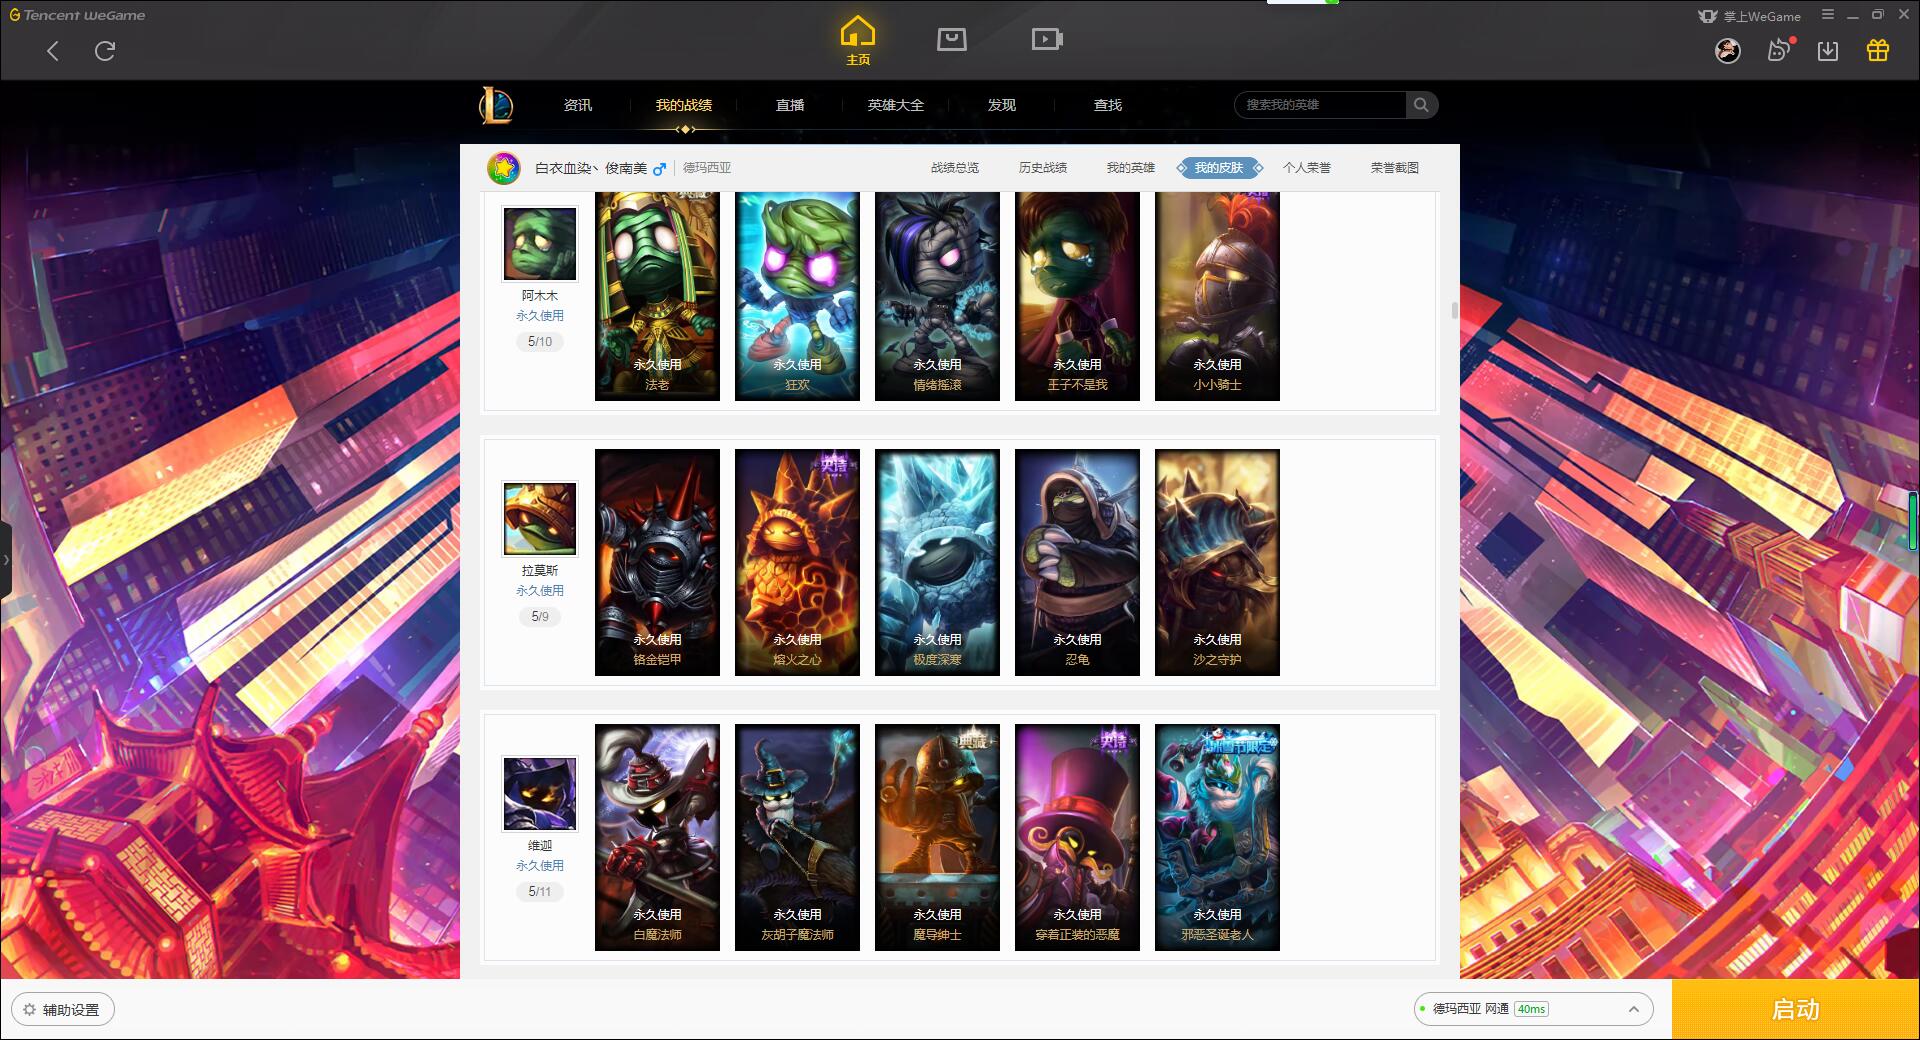This screenshot has width=1920, height=1040.
Task: Open the 个人荣誉 sub-tab
Action: coord(1307,168)
